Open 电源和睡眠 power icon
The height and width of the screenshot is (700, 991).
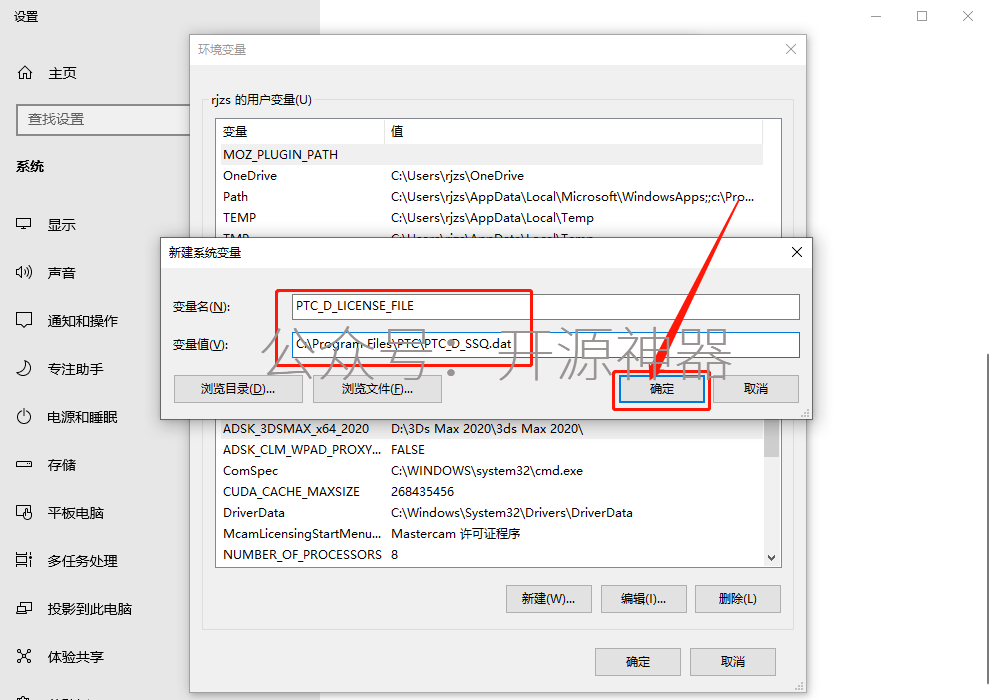click(x=24, y=416)
